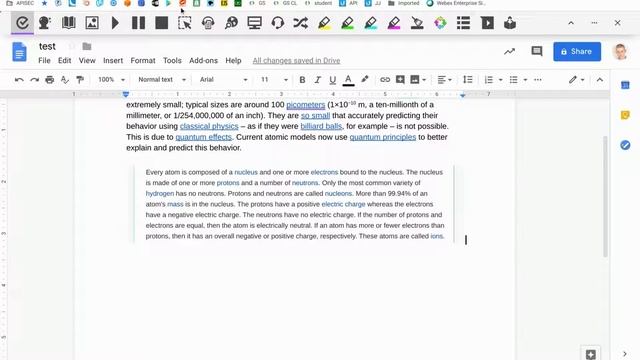Click the clear highlights icon
Screen dimensions: 640x360
tap(417, 23)
